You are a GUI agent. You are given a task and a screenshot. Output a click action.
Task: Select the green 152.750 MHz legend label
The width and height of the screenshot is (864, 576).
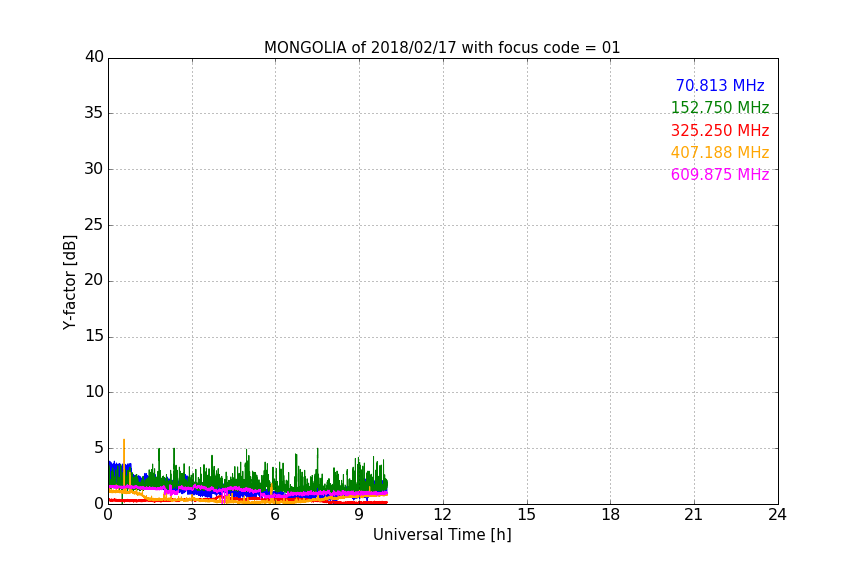(720, 107)
